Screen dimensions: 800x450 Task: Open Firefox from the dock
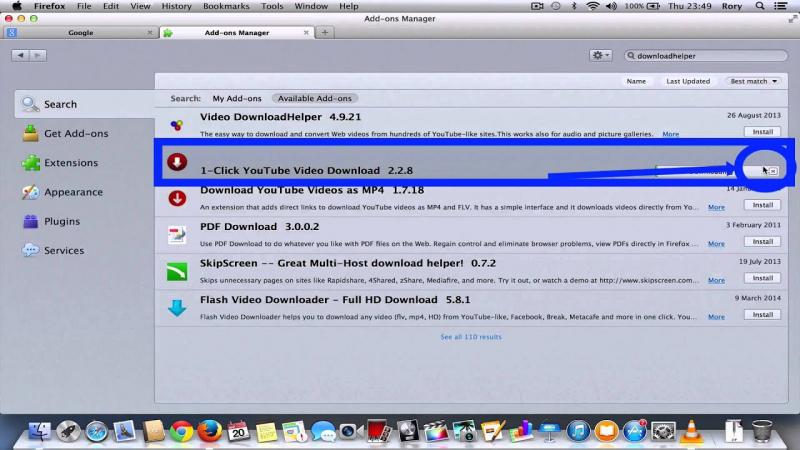pos(209,432)
